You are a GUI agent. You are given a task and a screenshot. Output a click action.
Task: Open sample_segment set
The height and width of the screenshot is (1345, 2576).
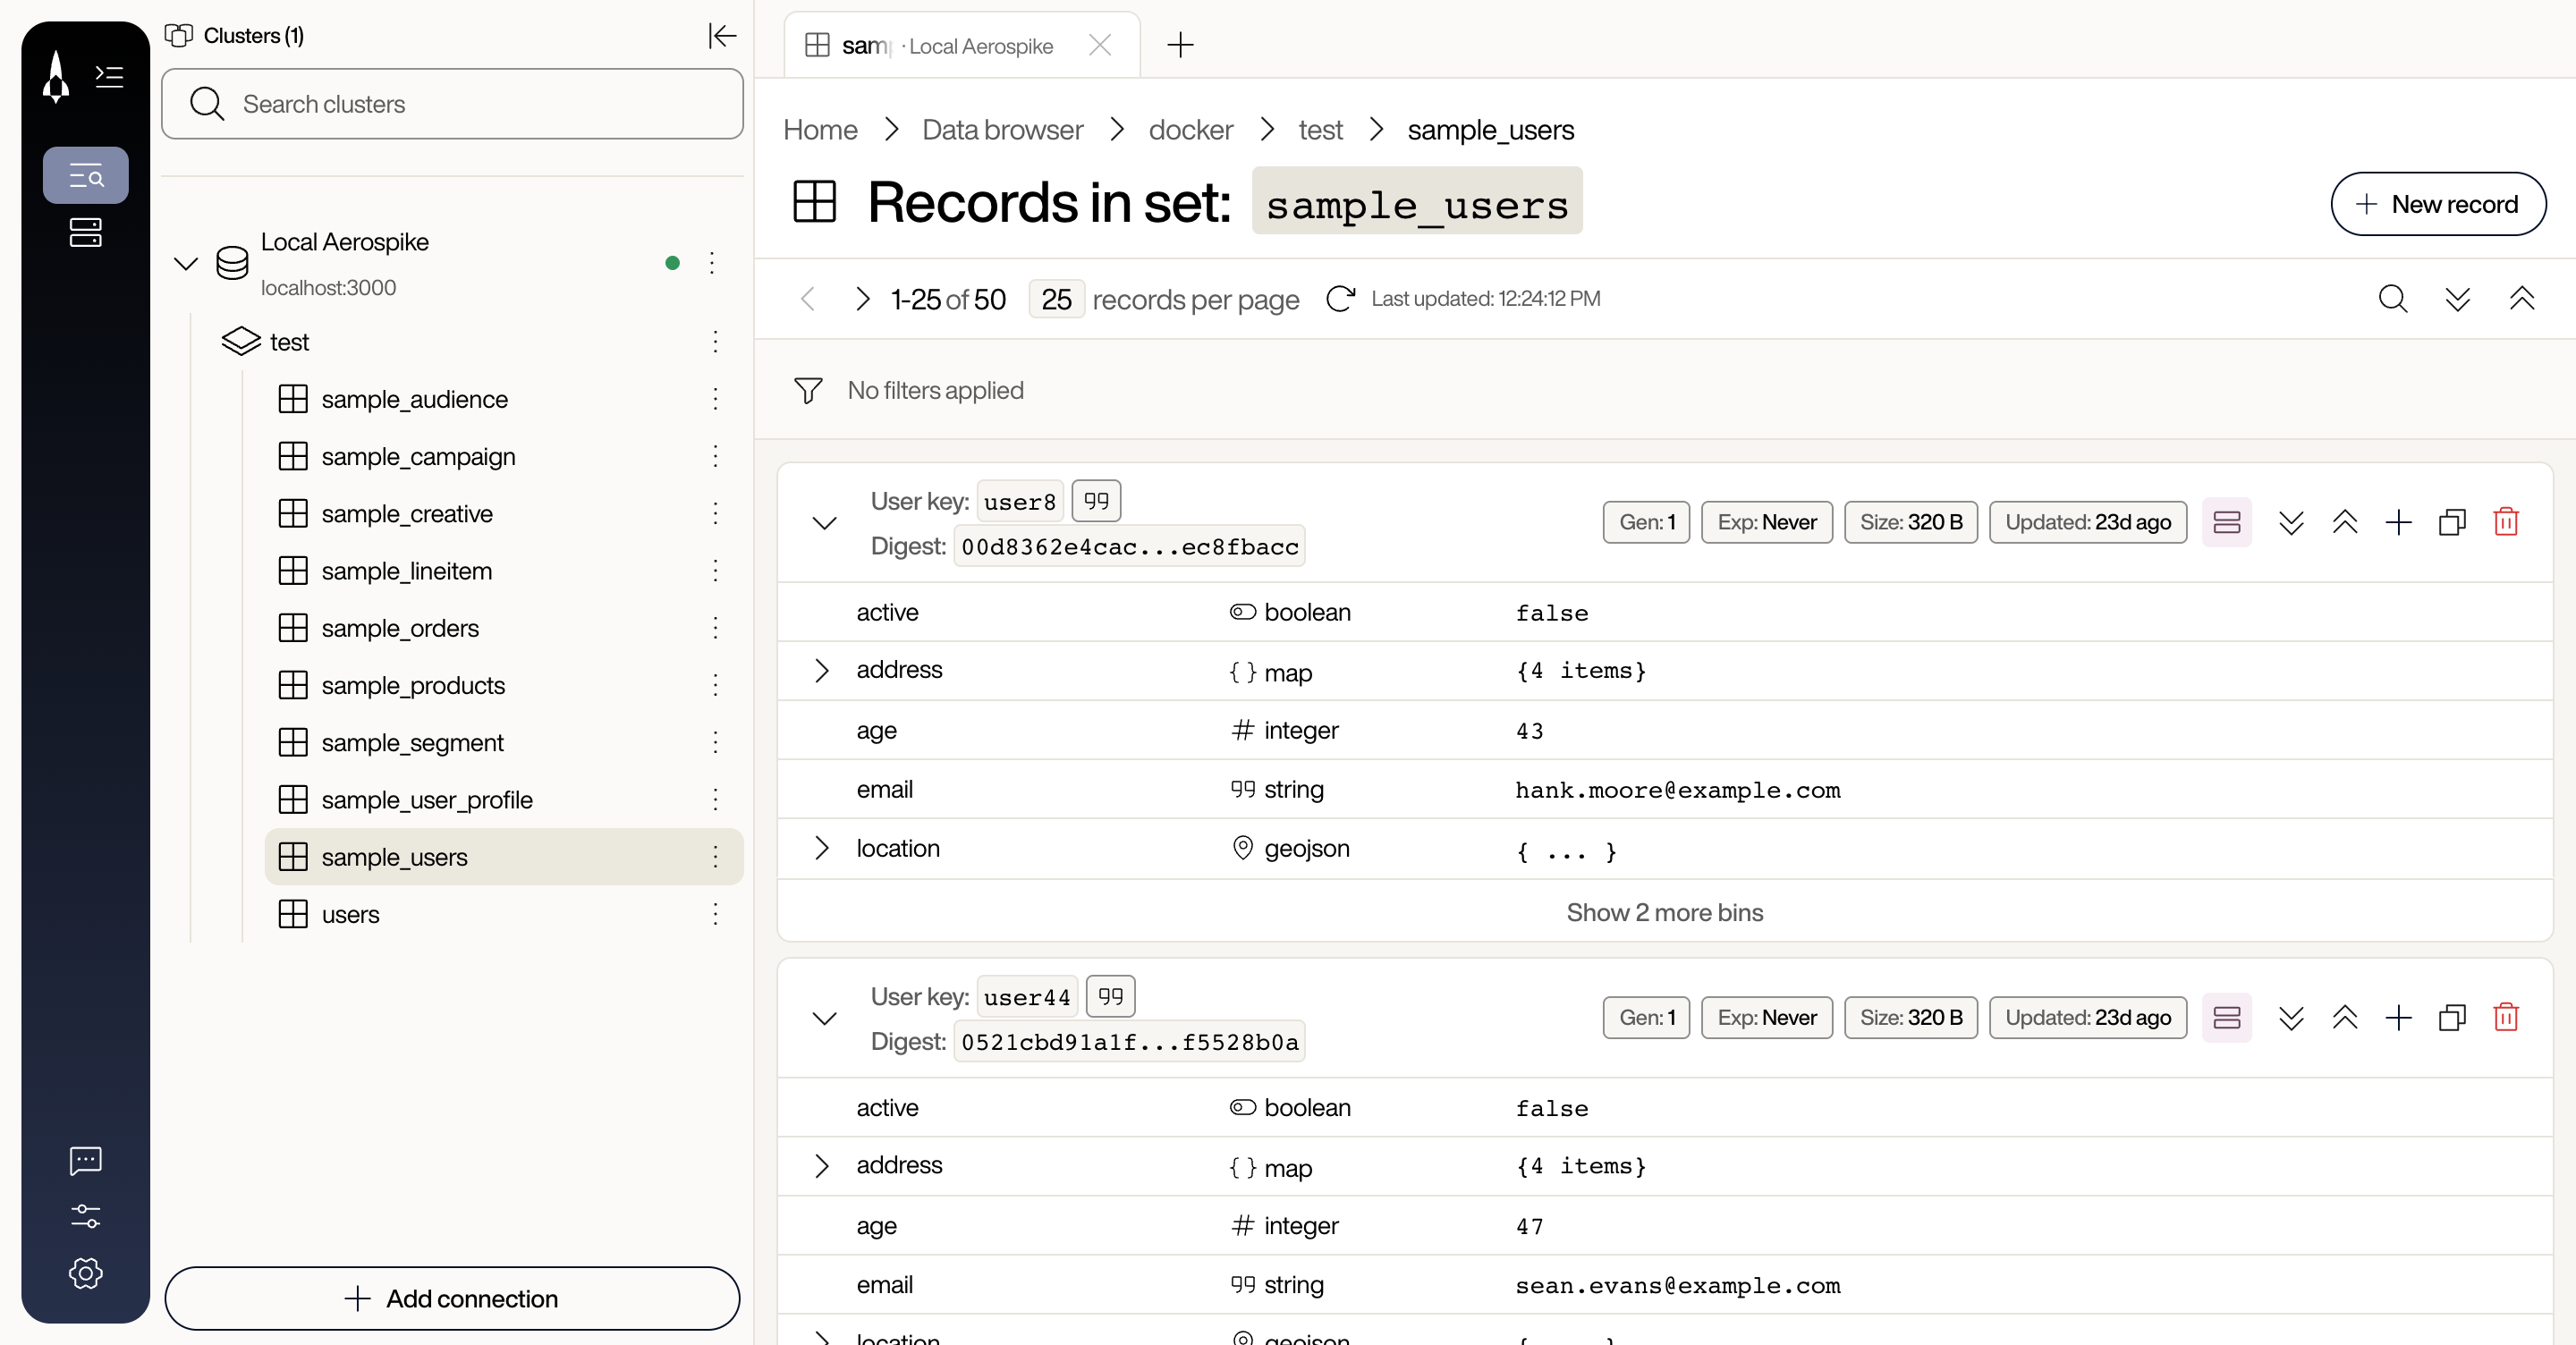click(x=412, y=742)
